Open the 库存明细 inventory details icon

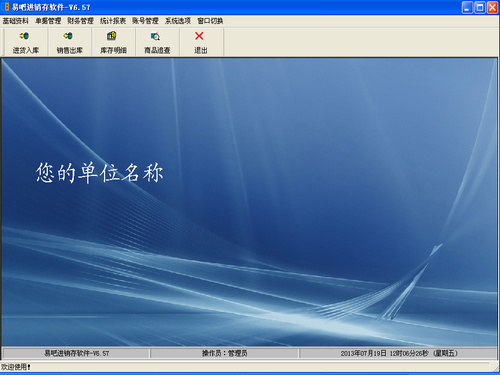coord(113,42)
